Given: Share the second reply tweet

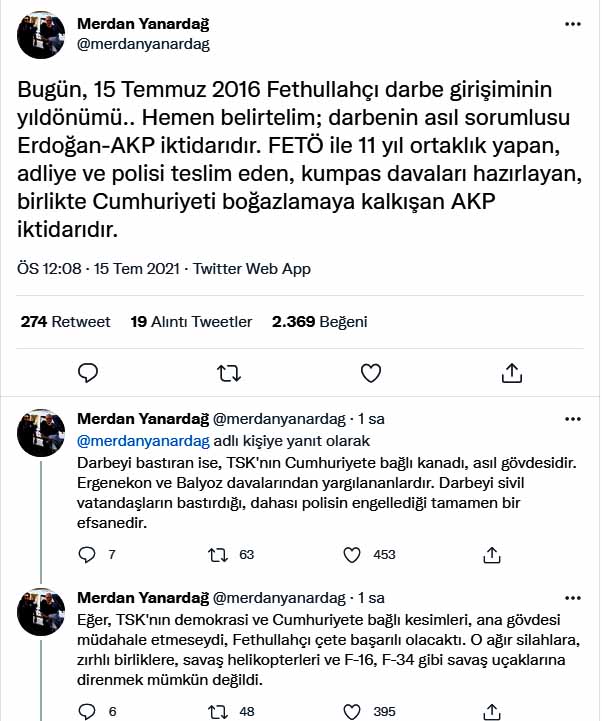Looking at the screenshot, I should pyautogui.click(x=491, y=711).
